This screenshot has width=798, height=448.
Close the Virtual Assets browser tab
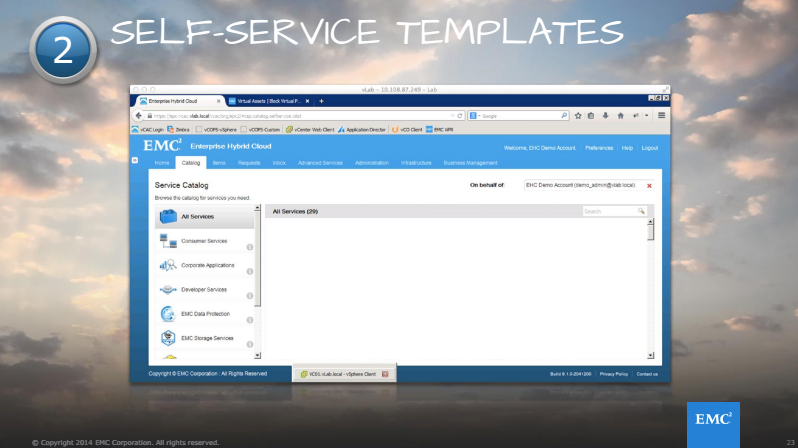point(307,101)
